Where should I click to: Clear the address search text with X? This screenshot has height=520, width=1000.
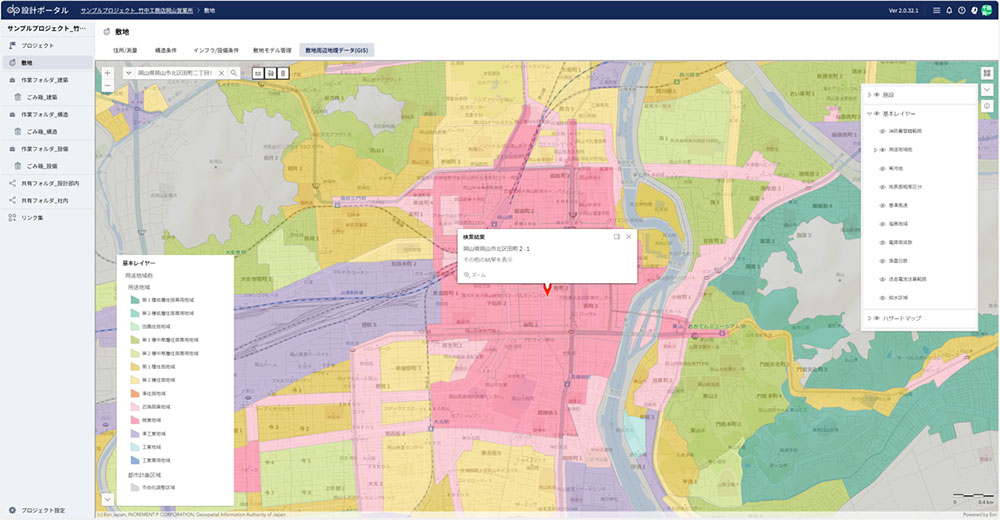221,73
